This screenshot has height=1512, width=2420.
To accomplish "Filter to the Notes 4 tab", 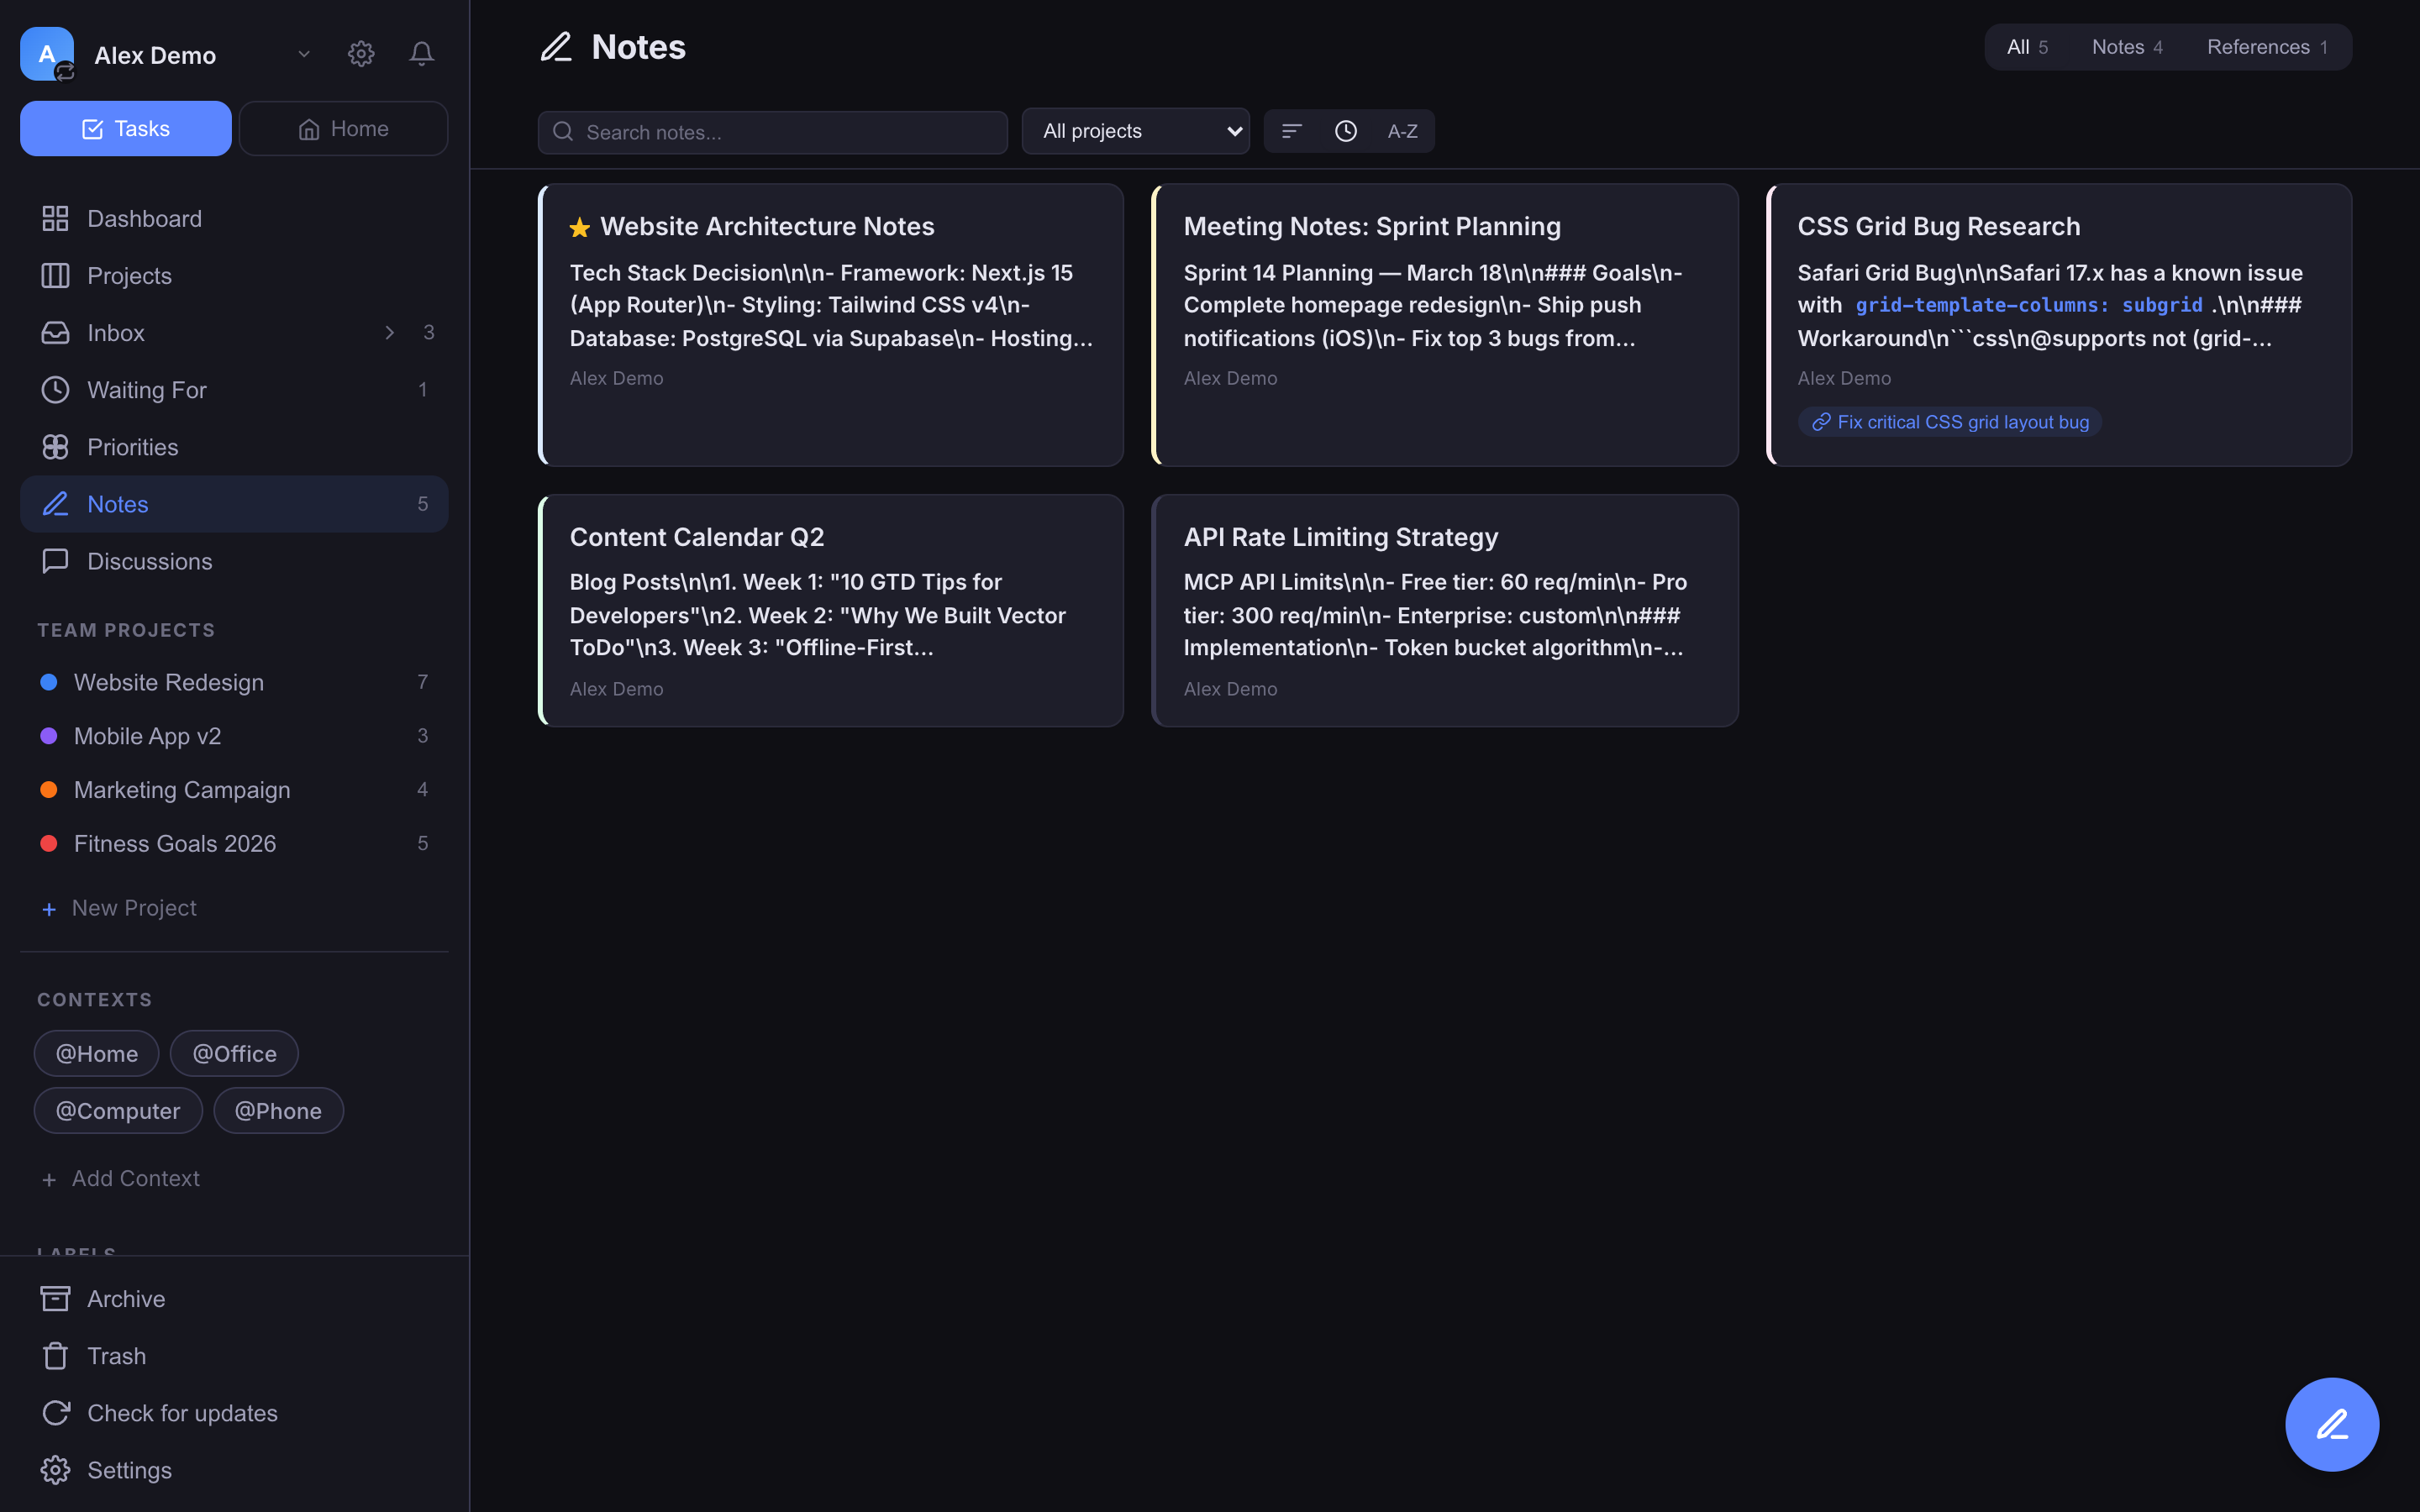I will click(2127, 47).
